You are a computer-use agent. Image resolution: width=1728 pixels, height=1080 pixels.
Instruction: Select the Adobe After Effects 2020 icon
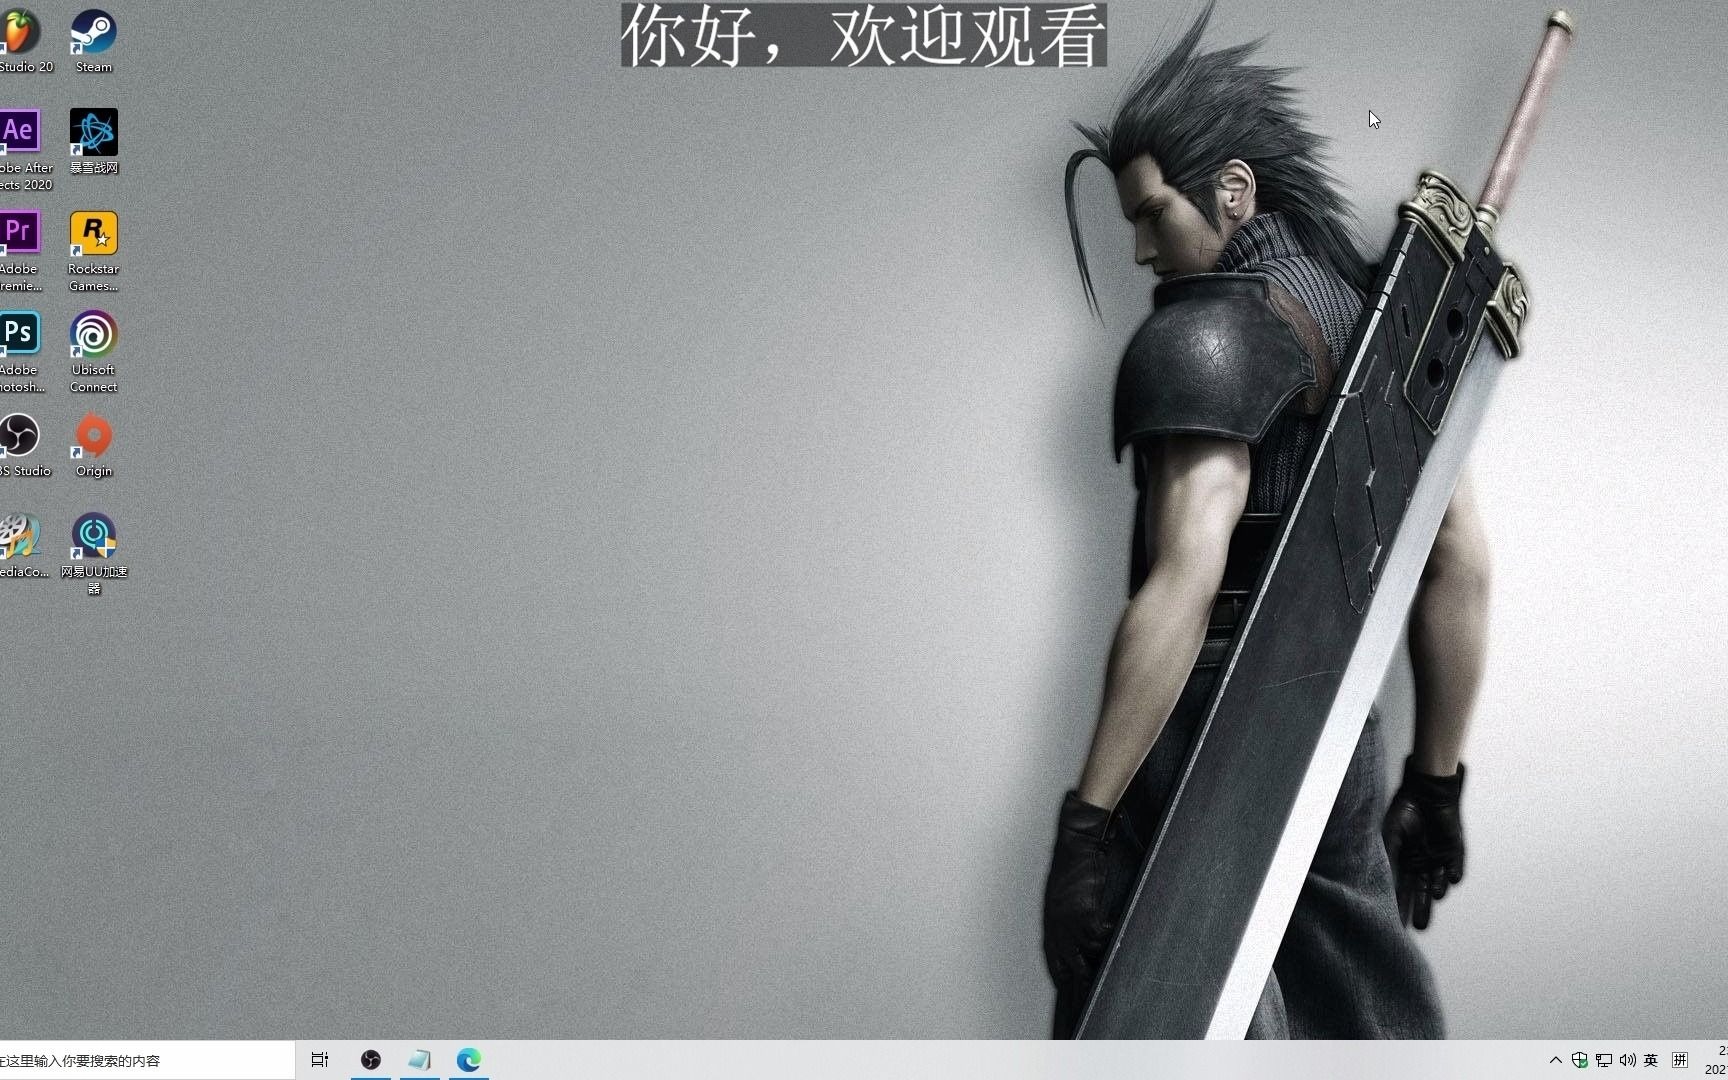click(x=23, y=150)
